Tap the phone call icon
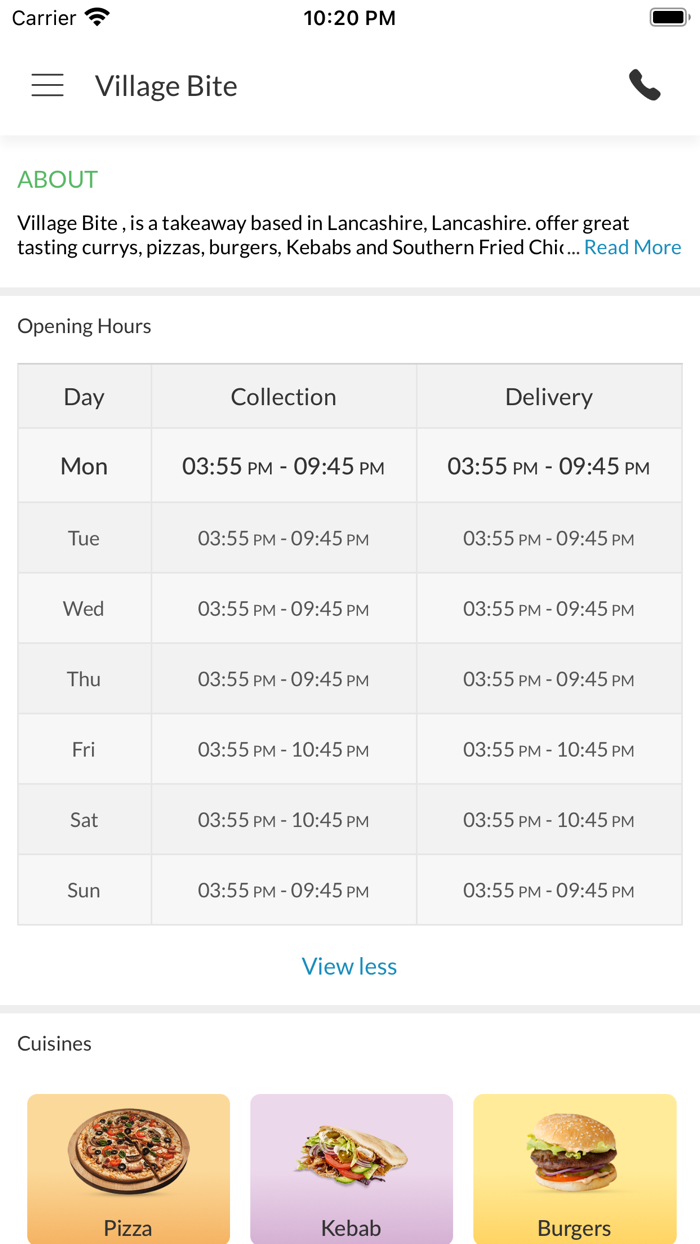The width and height of the screenshot is (700, 1244). click(645, 86)
